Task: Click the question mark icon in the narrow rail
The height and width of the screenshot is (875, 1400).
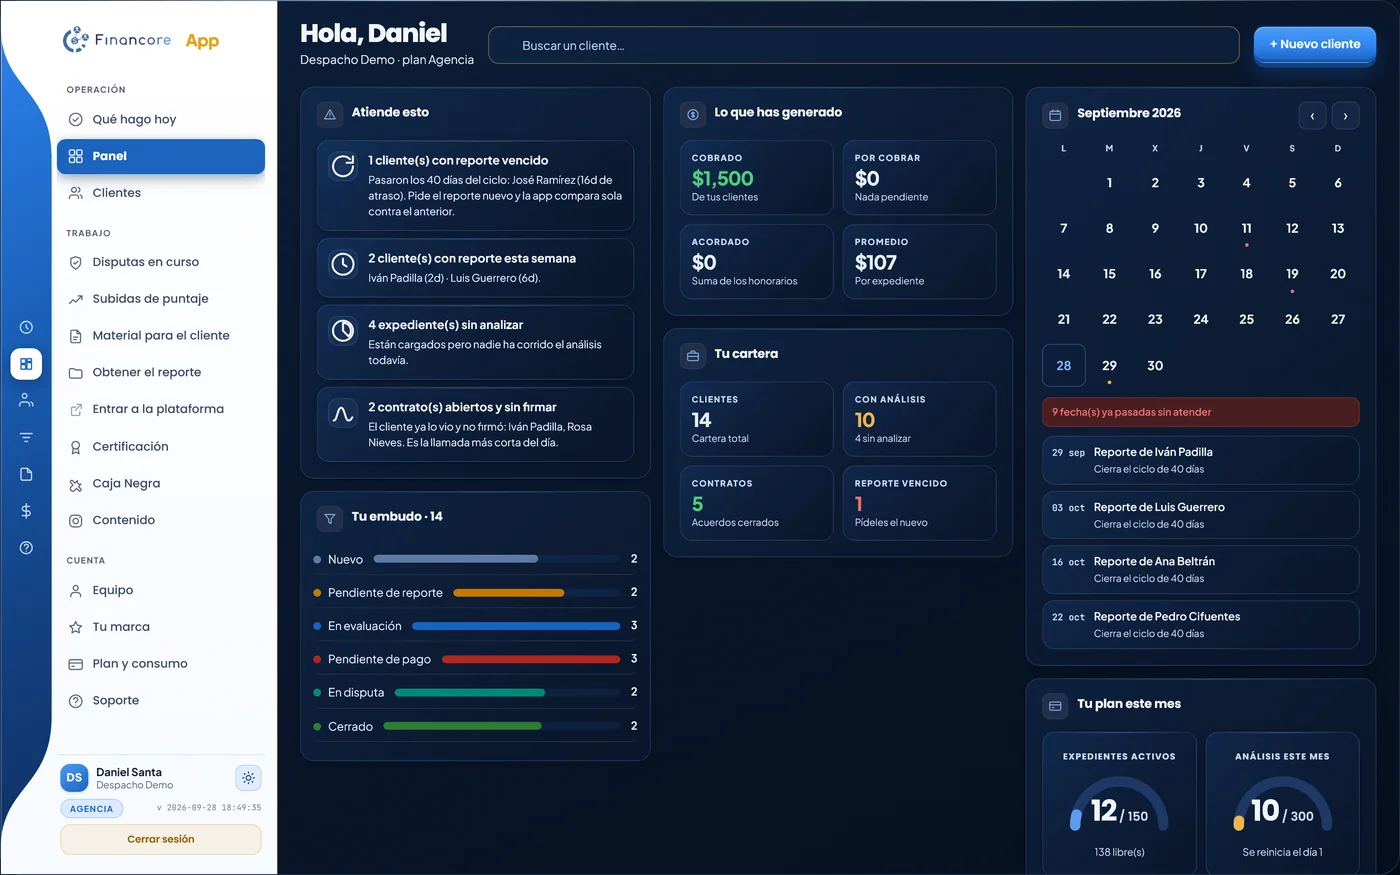Action: [26, 547]
